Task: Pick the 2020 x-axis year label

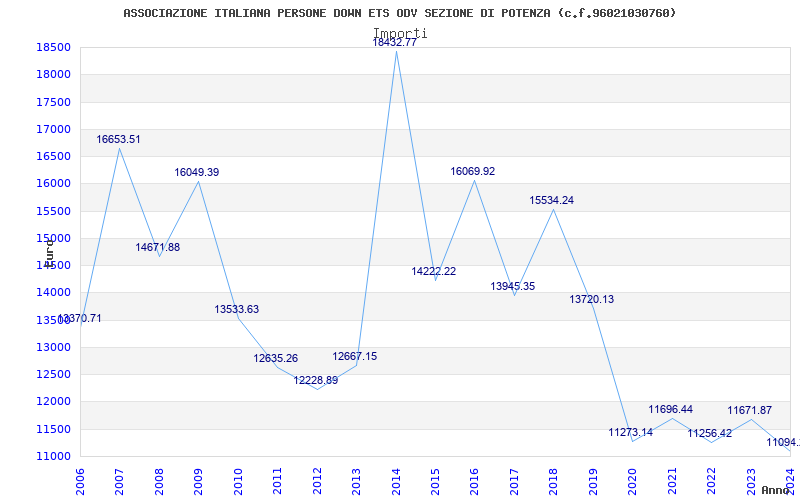Action: coord(633,481)
